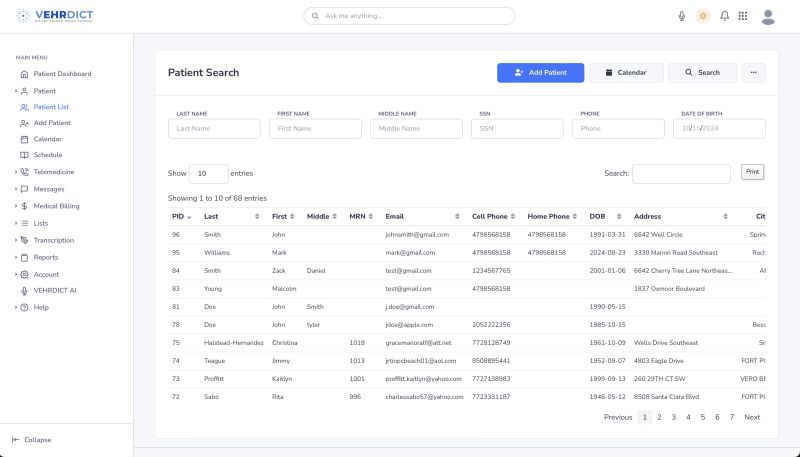Open VEHRDICT AI menu item
Image resolution: width=800 pixels, height=457 pixels.
[55, 291]
